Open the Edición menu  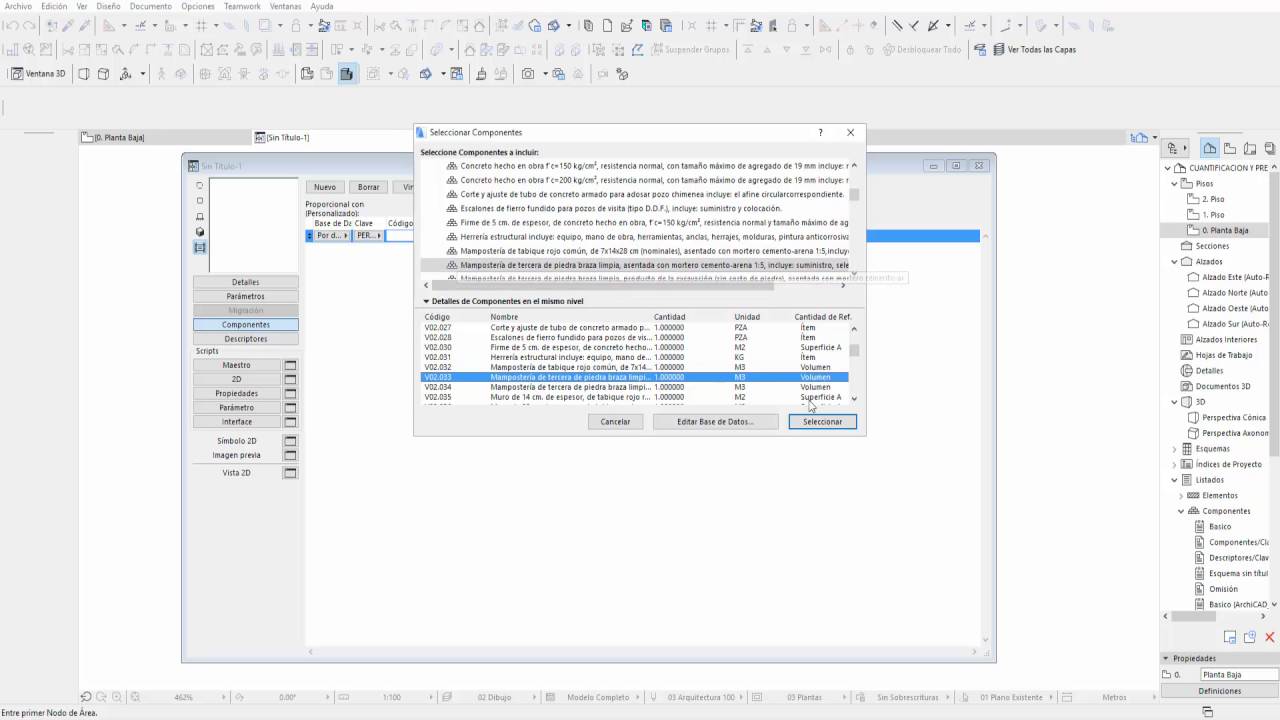[x=54, y=6]
